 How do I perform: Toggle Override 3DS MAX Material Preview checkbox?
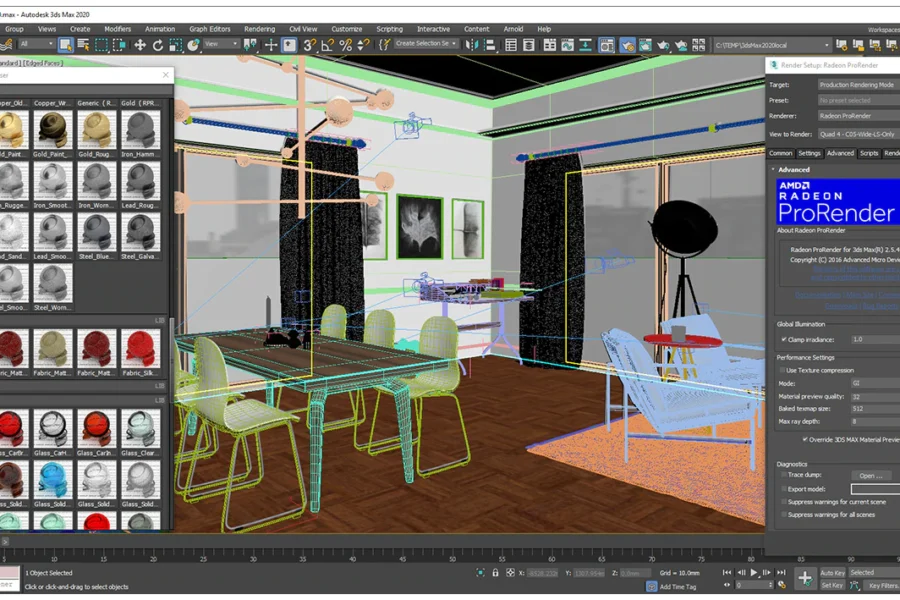pos(806,439)
